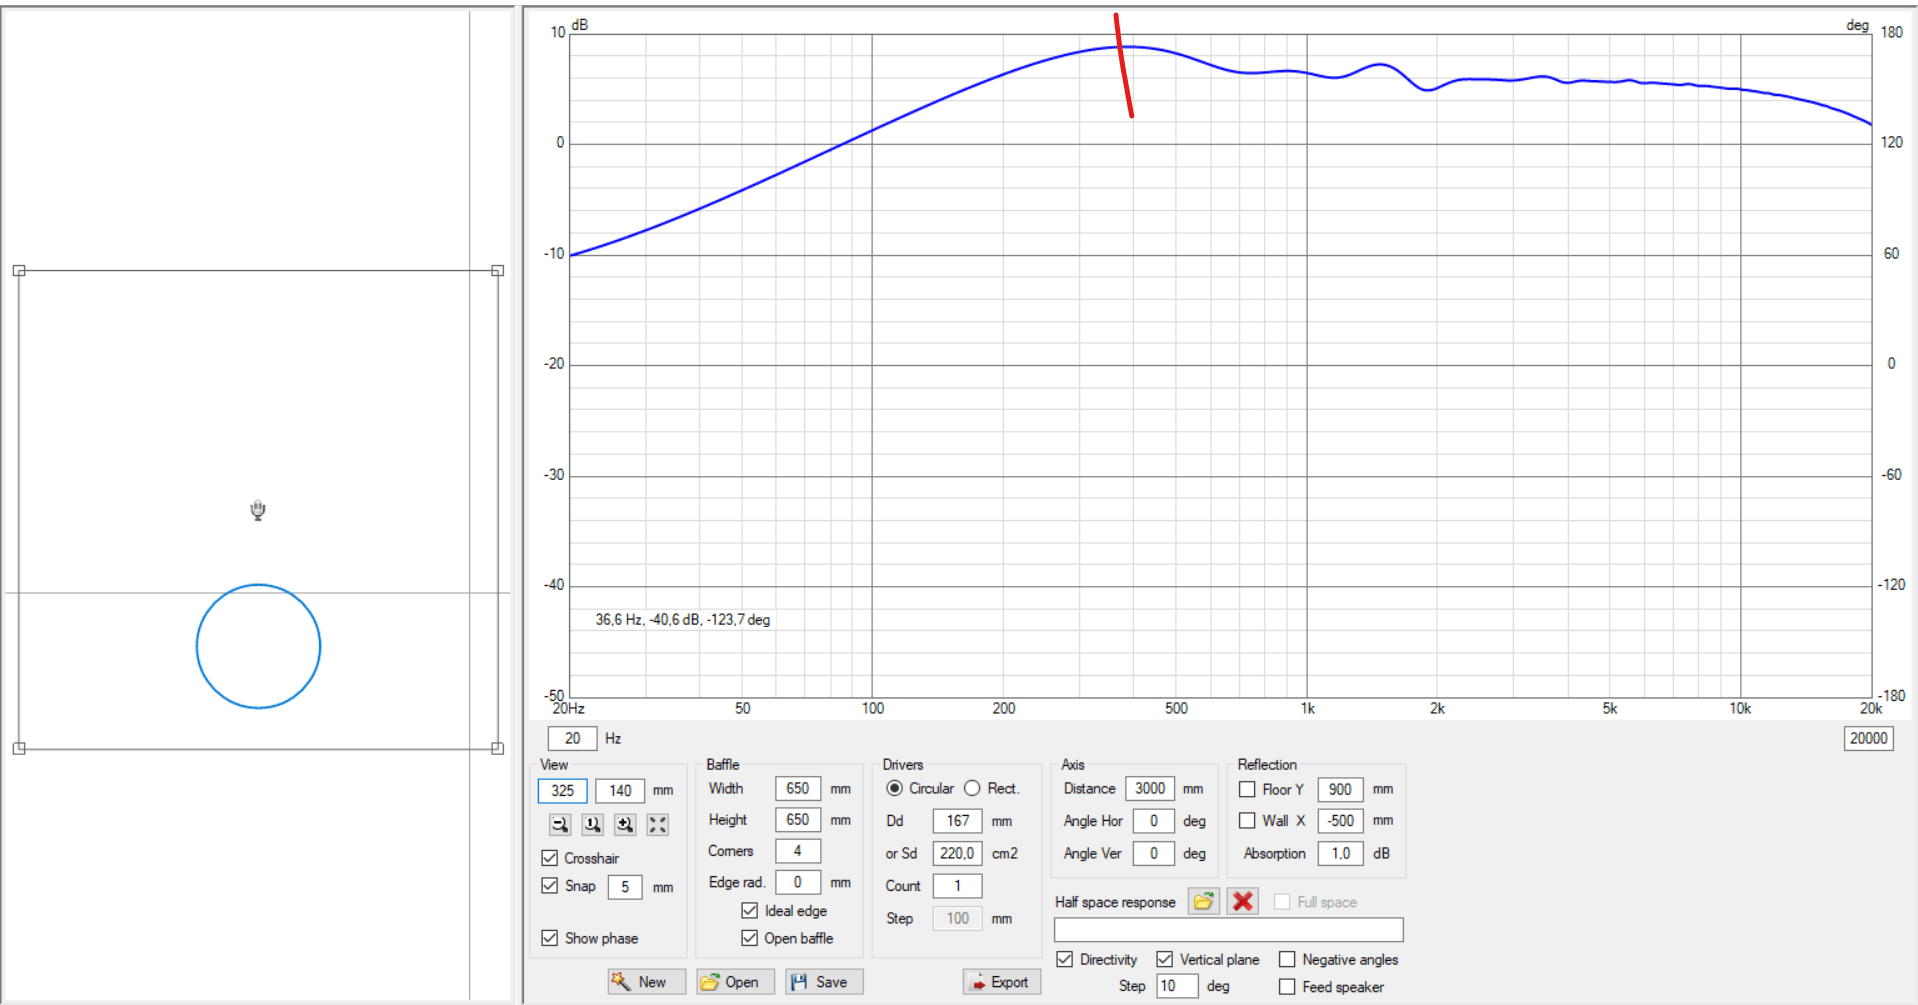
Task: Click the Corners count field
Action: pos(798,851)
